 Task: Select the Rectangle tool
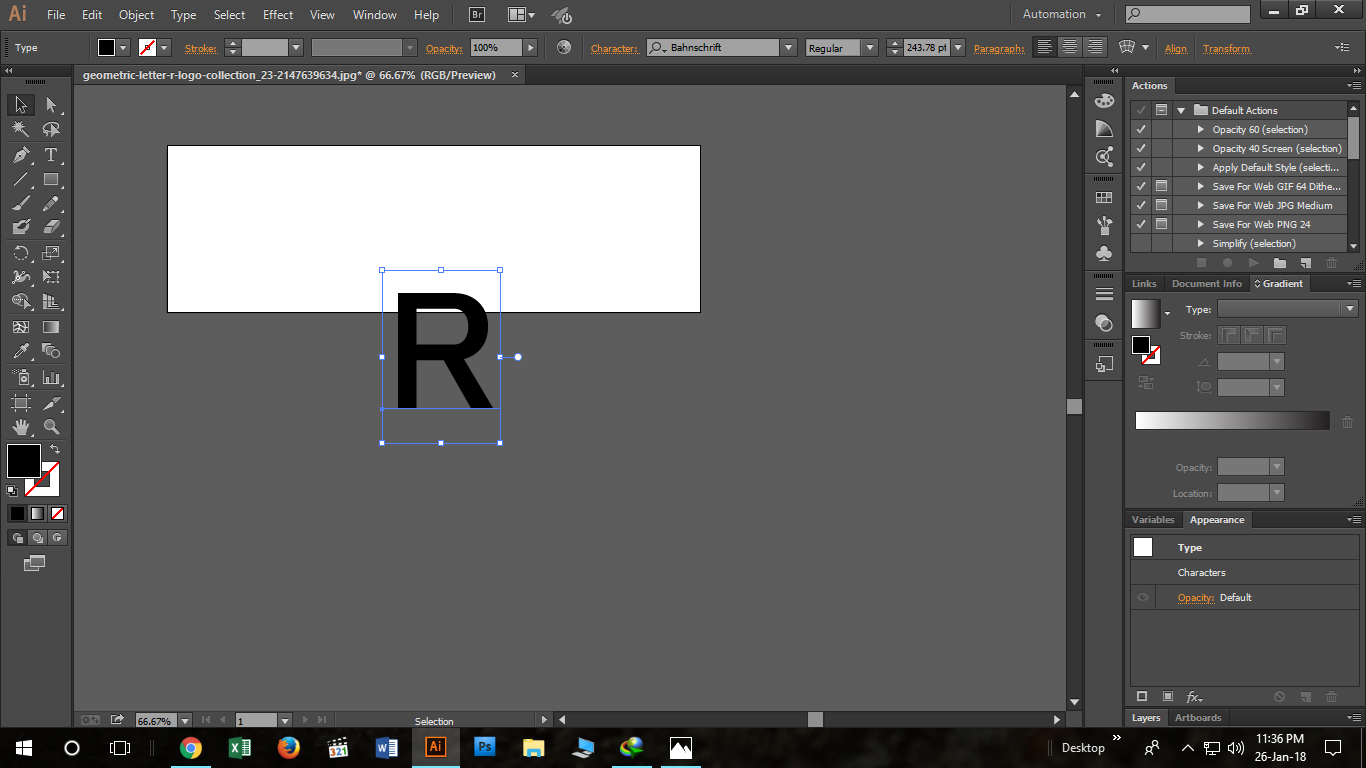(51, 180)
